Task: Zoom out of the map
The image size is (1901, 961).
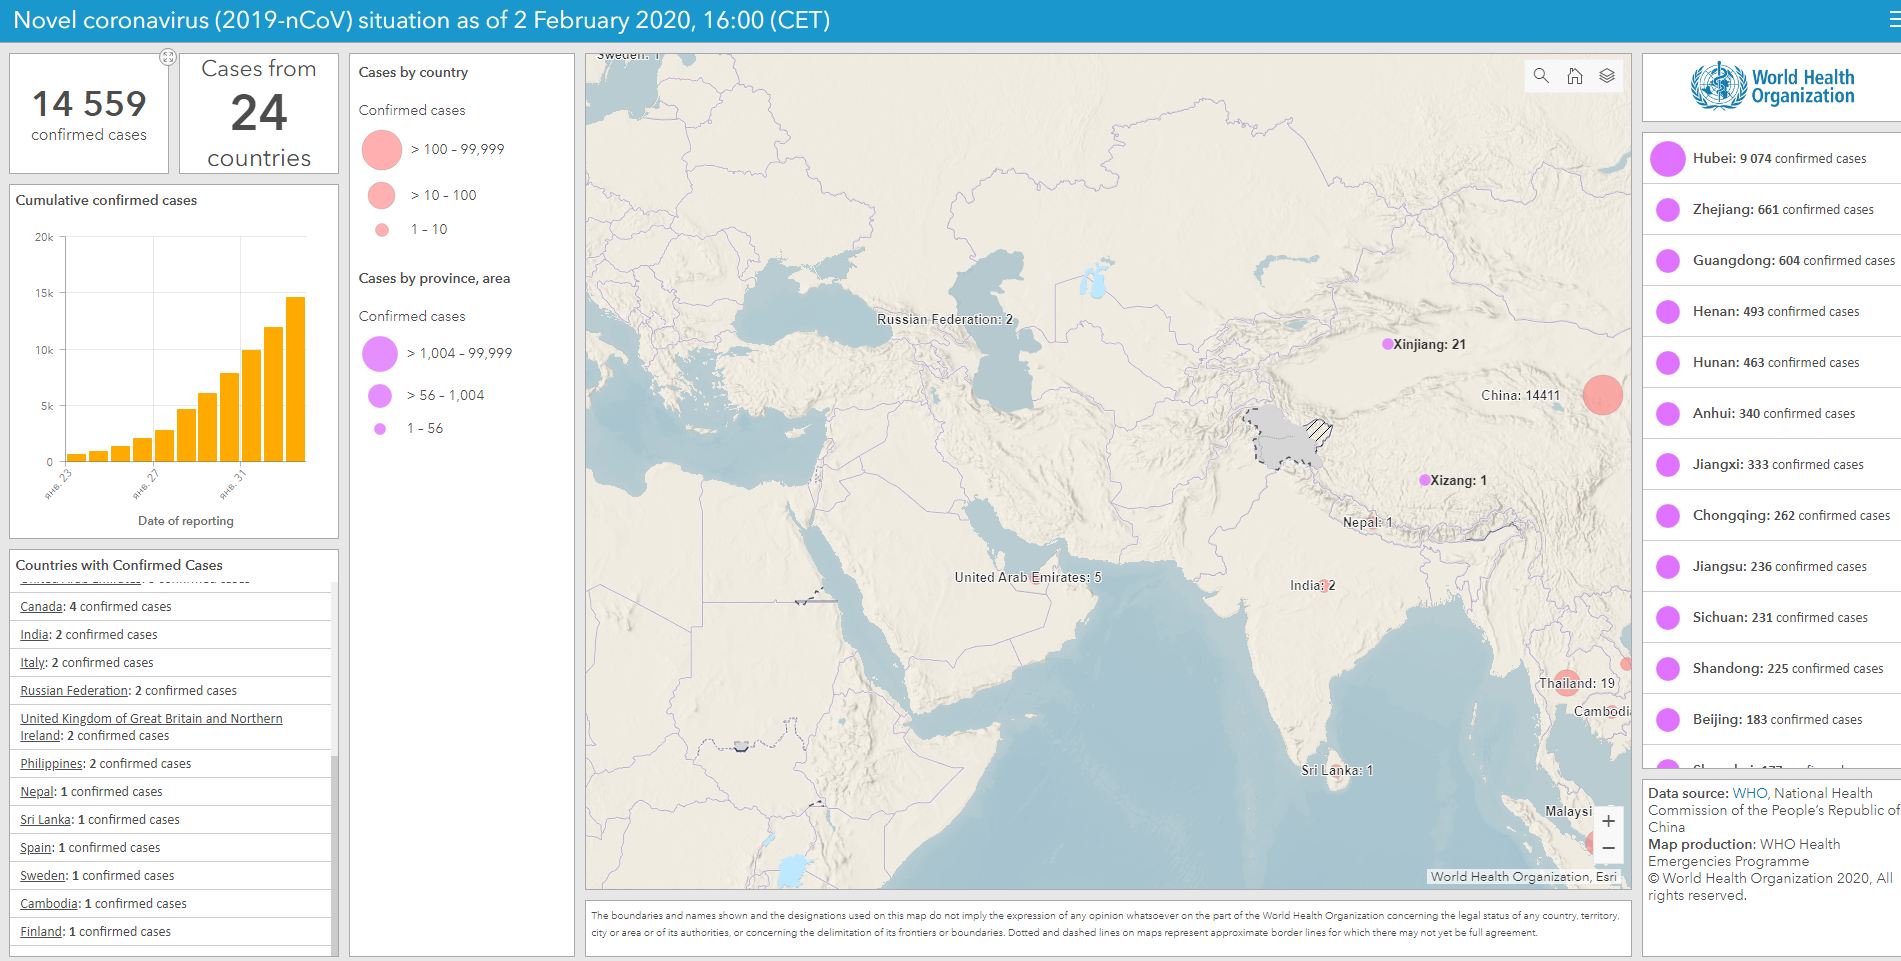Action: click(1608, 848)
